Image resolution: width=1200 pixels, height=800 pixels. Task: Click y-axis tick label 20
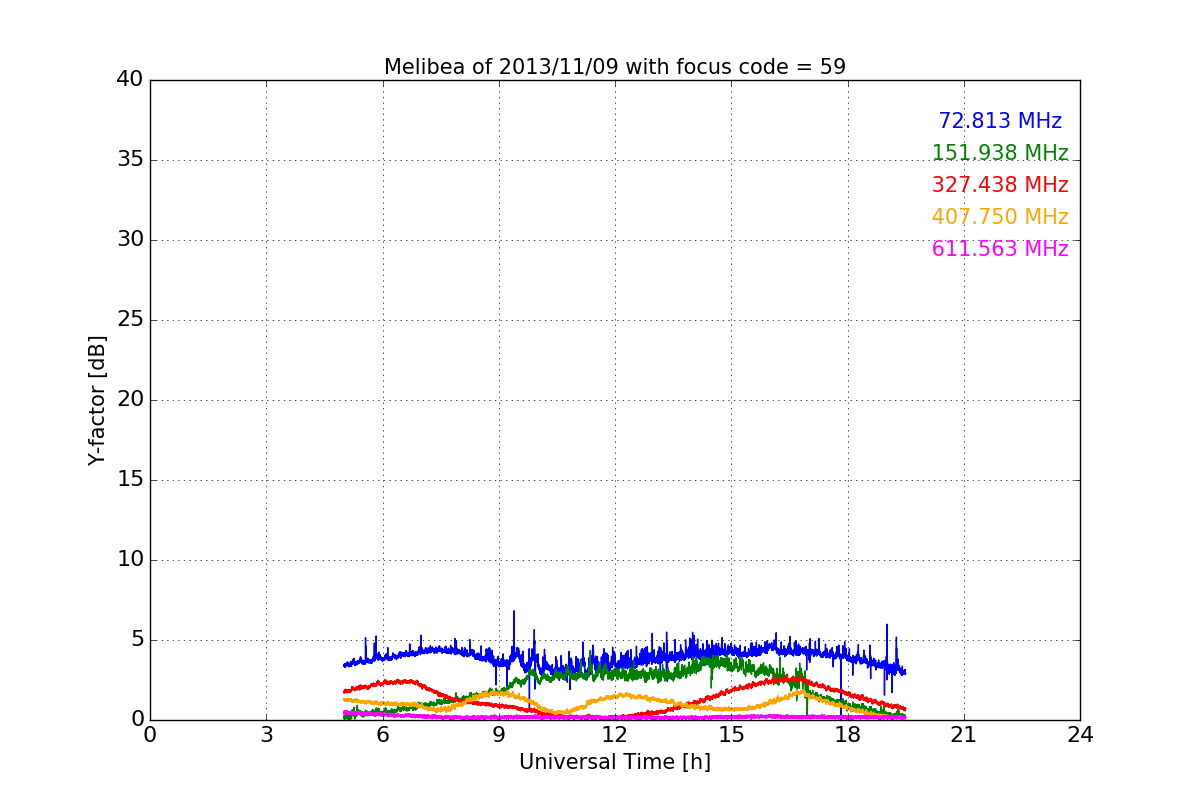130,400
